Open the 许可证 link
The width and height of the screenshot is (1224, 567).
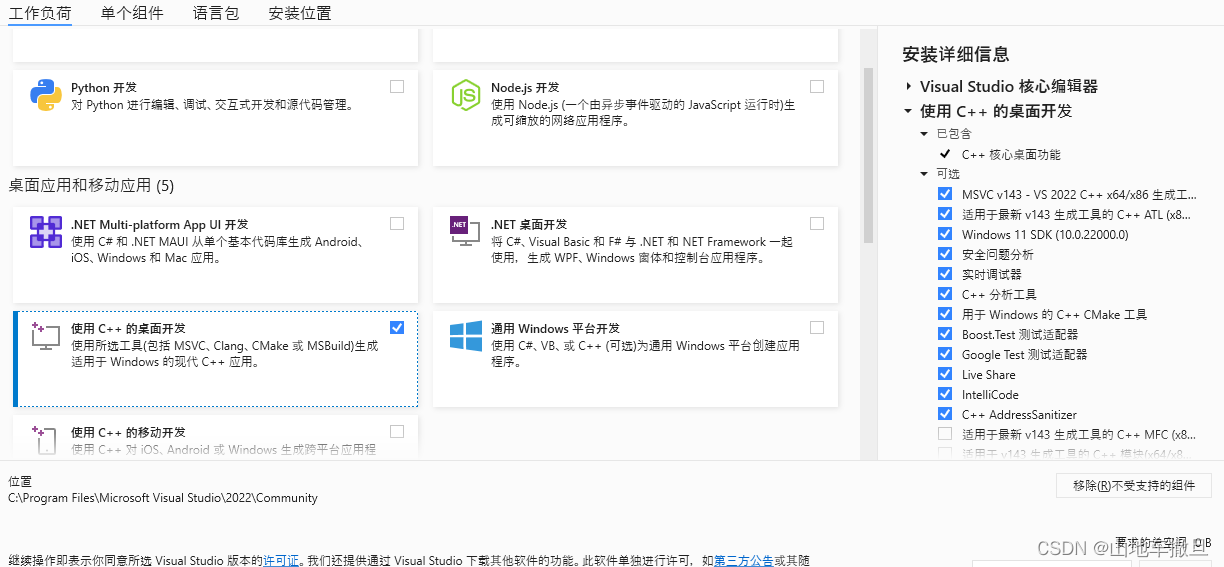281,561
